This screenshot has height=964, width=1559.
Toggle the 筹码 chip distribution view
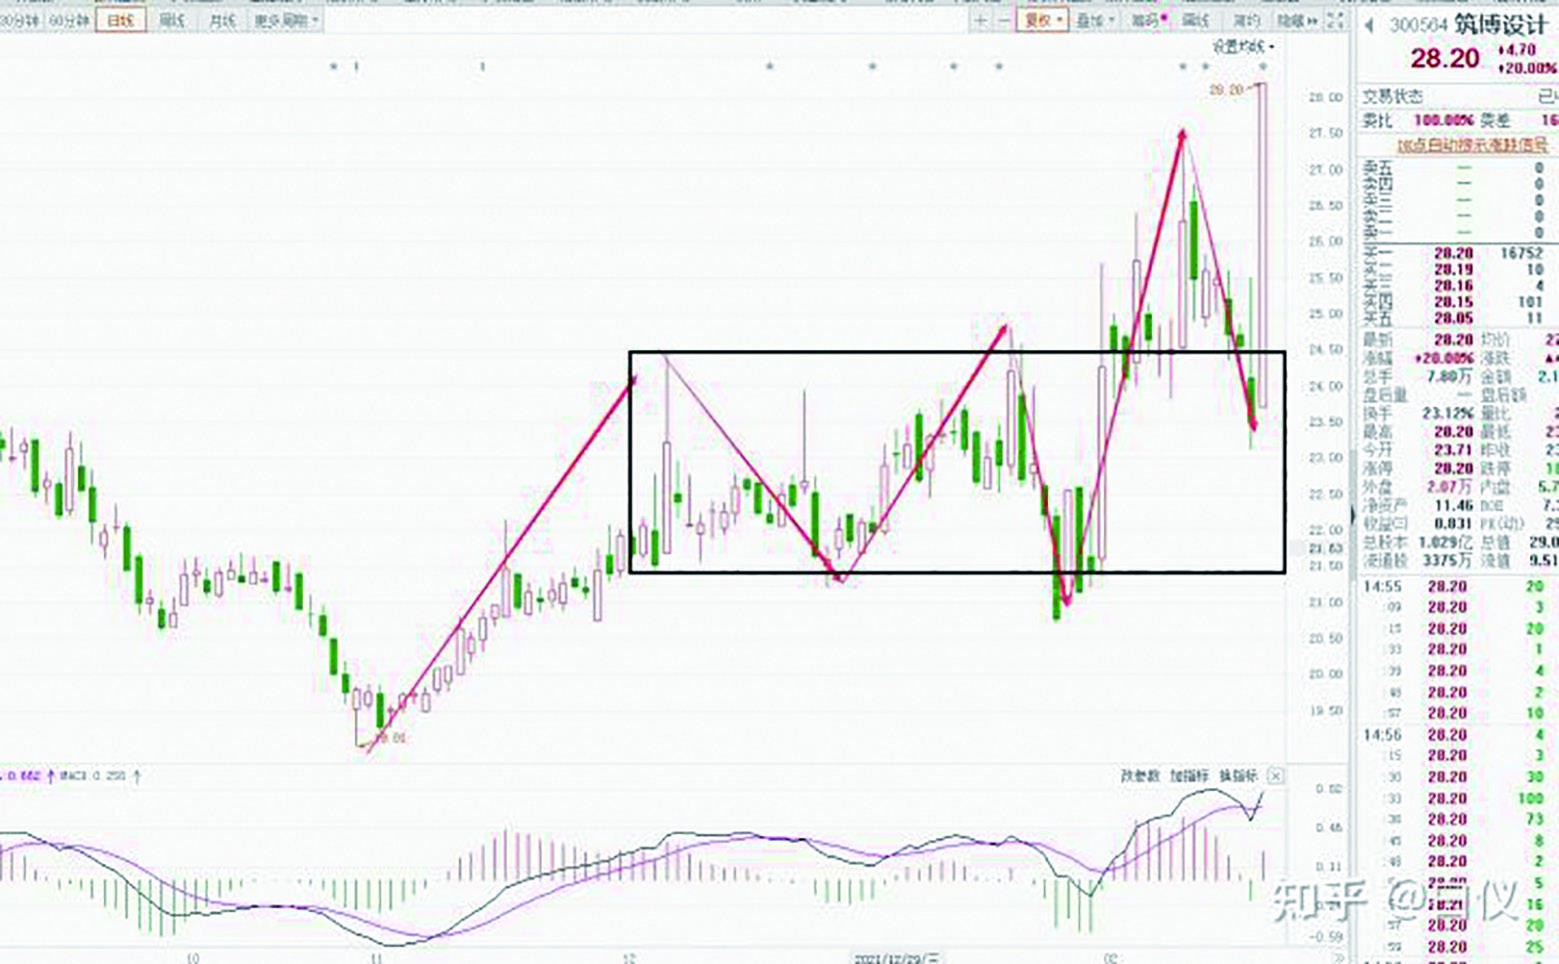point(1147,21)
